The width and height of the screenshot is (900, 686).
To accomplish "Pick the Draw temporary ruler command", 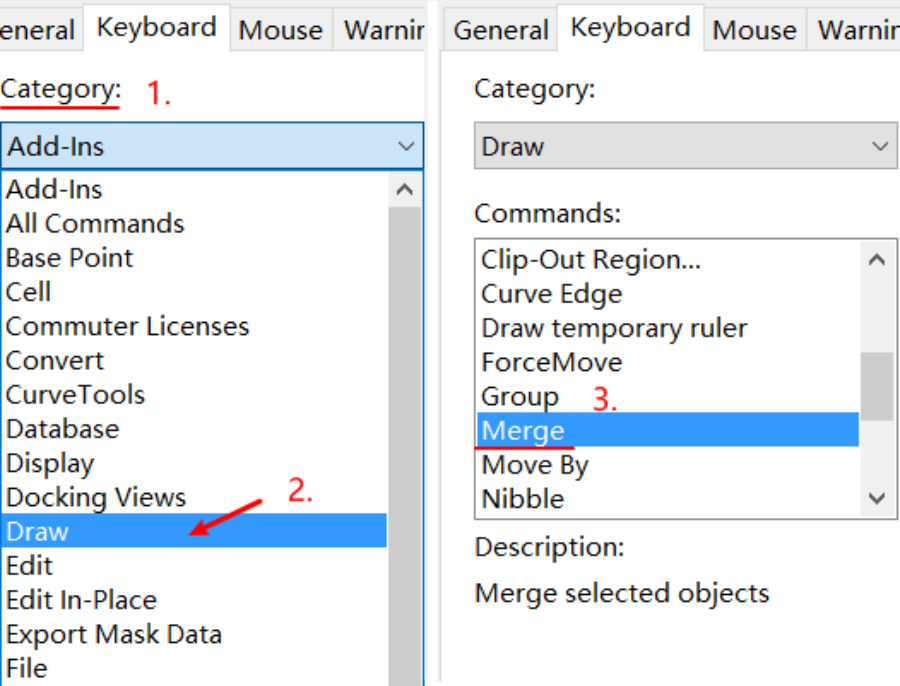I will [613, 328].
